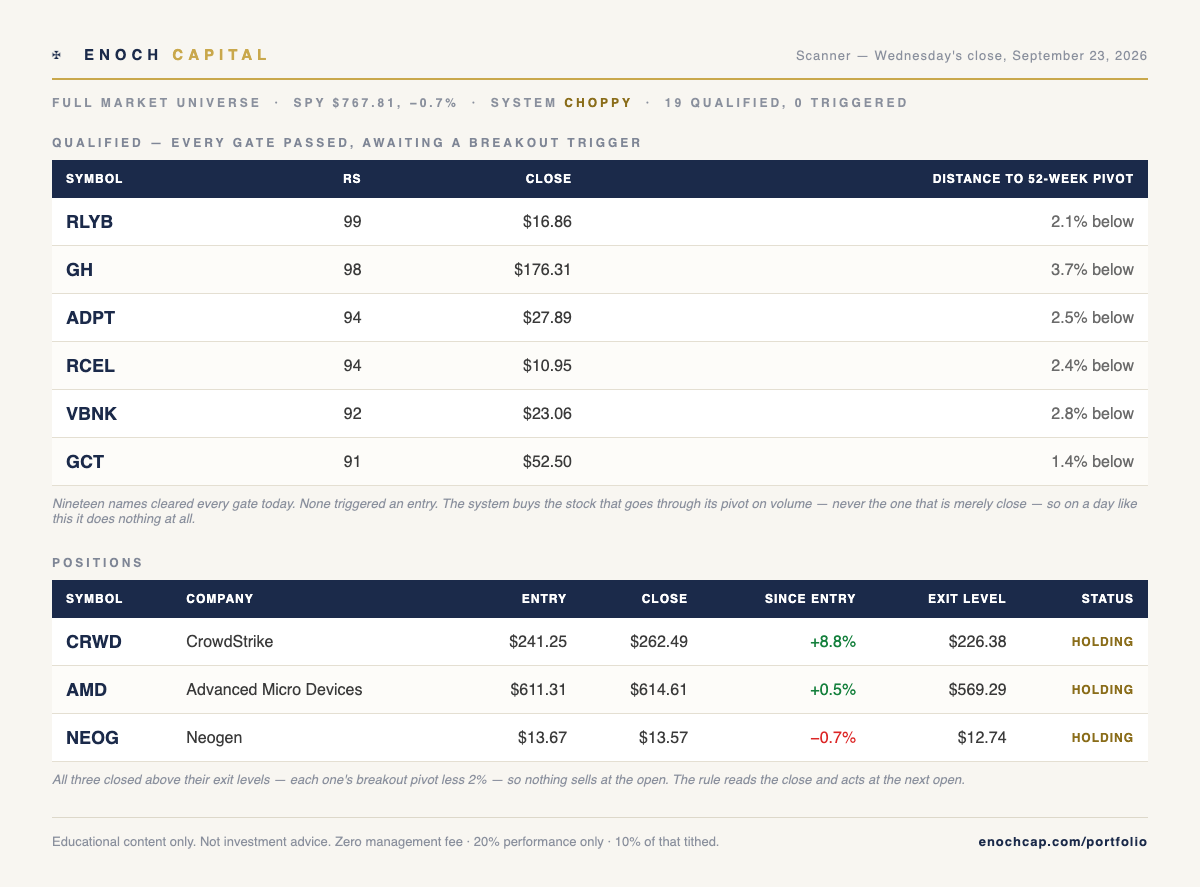
Task: Select the ADPT symbol
Action: pyautogui.click(x=90, y=318)
